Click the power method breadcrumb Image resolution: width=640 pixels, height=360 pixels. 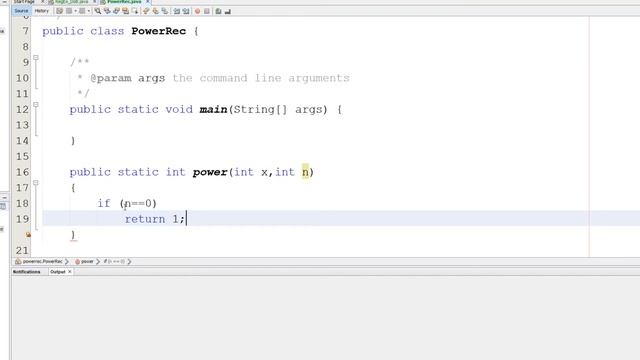[x=84, y=261]
